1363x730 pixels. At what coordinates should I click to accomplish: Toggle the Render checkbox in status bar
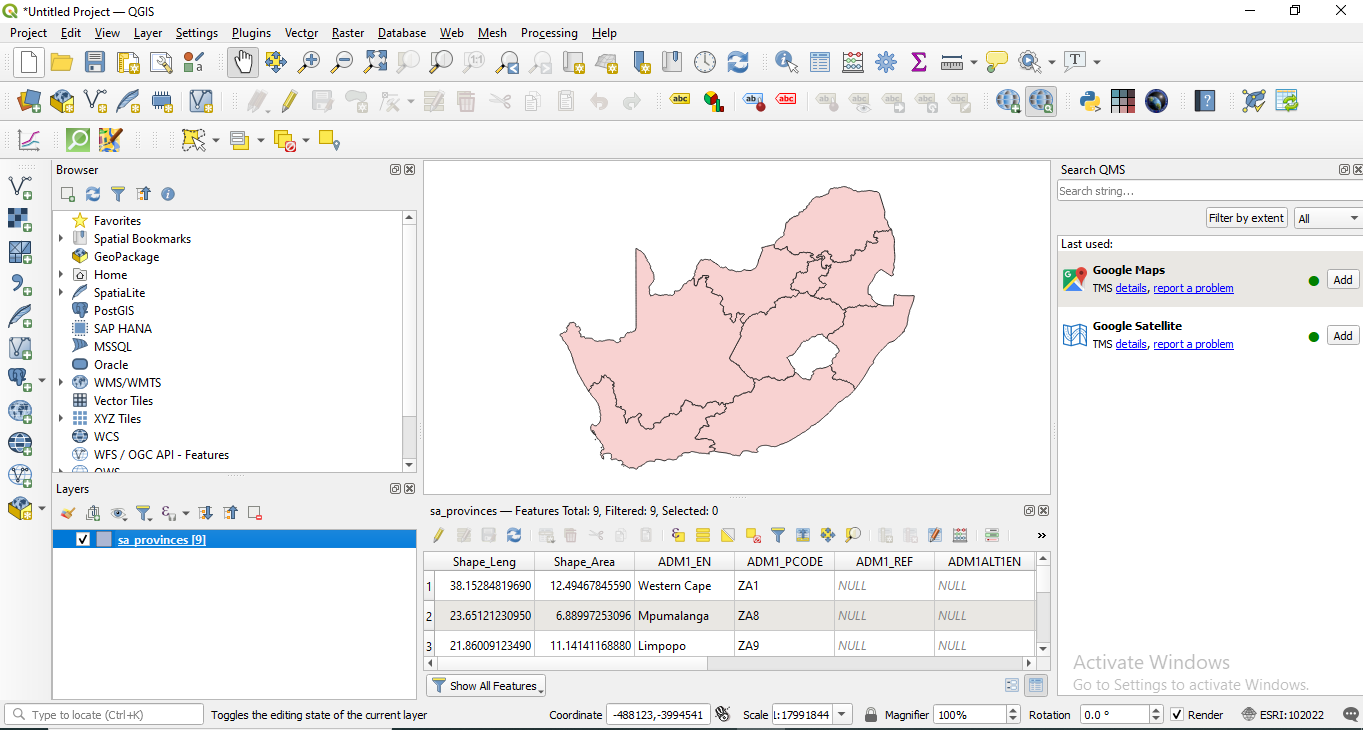[x=1177, y=715]
